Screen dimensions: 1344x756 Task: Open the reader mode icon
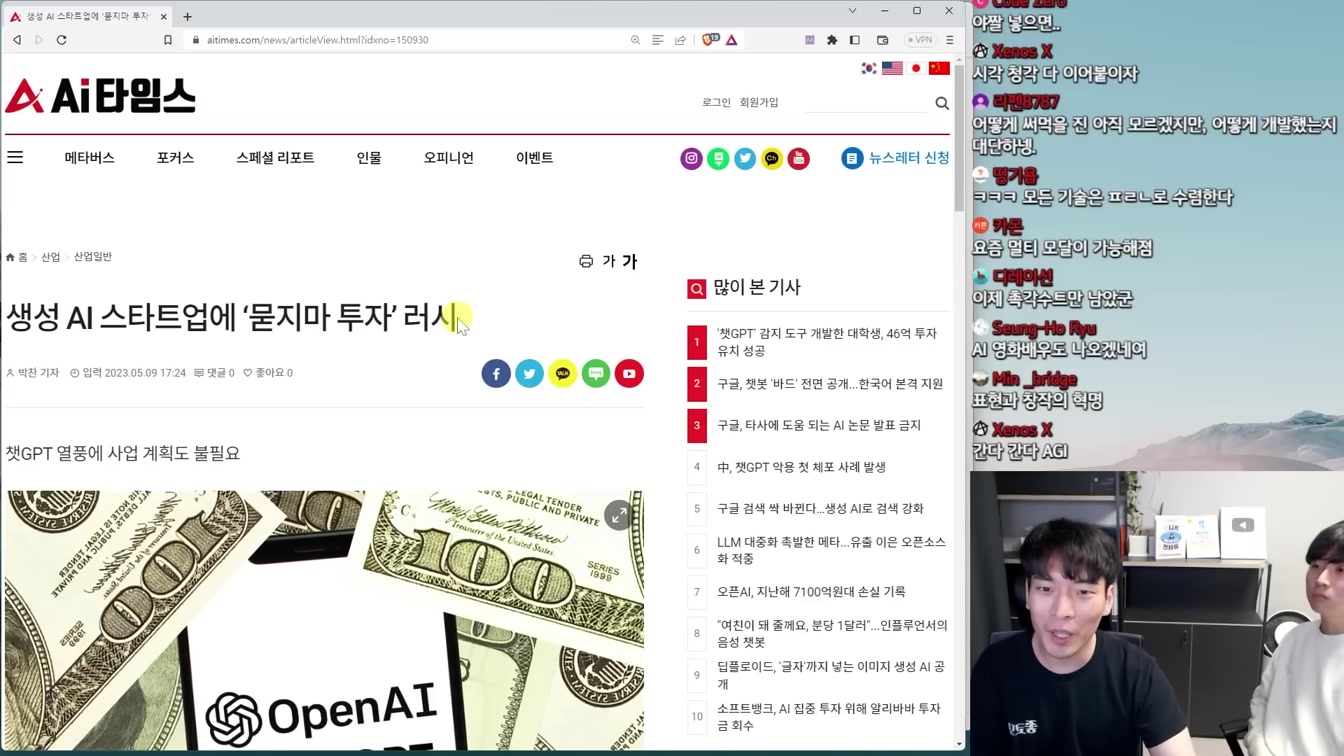657,40
